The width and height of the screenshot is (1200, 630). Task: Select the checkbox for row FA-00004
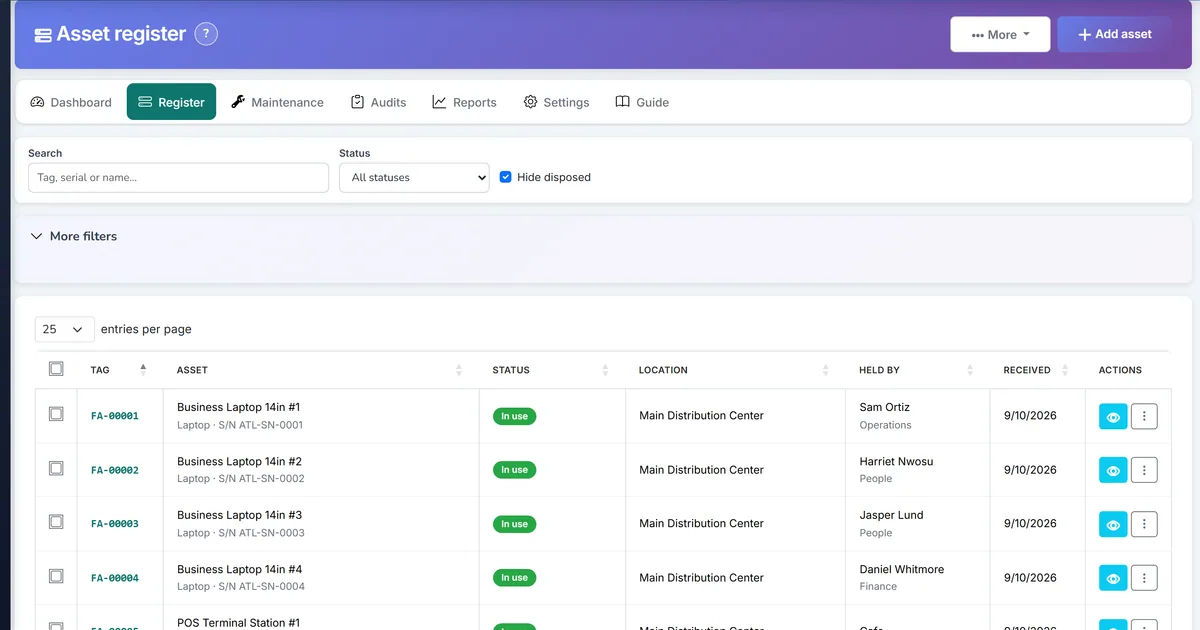pos(56,576)
